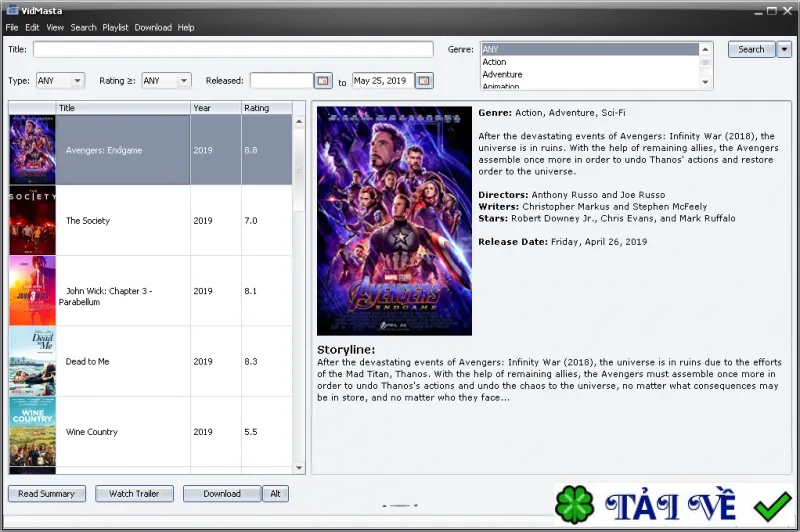Click the Released start date field
Viewport: 800px width, 532px height.
pos(281,81)
